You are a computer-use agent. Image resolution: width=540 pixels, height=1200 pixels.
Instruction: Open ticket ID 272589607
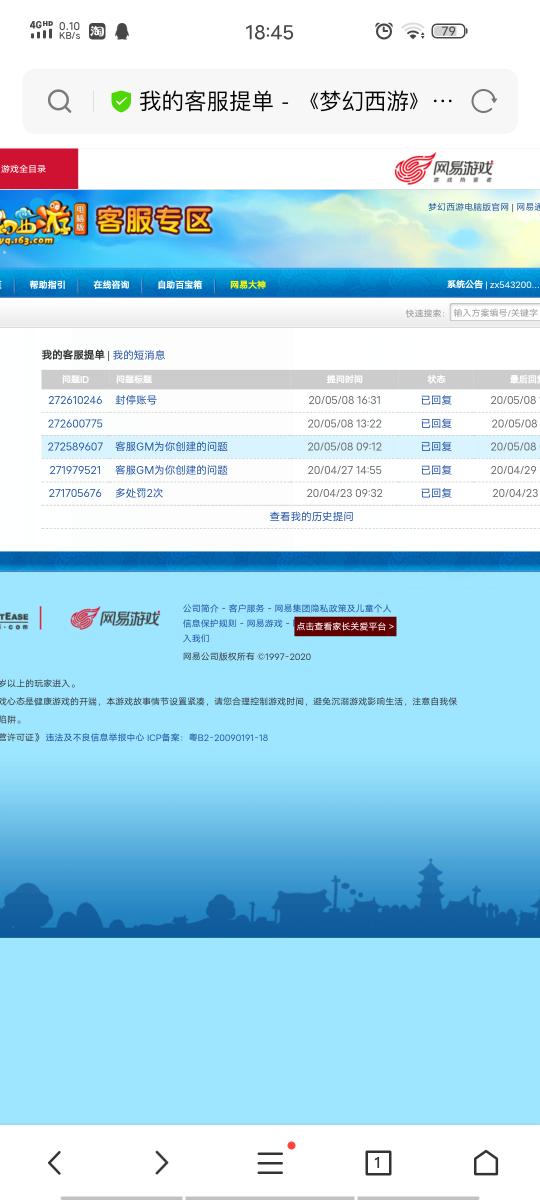pos(75,447)
